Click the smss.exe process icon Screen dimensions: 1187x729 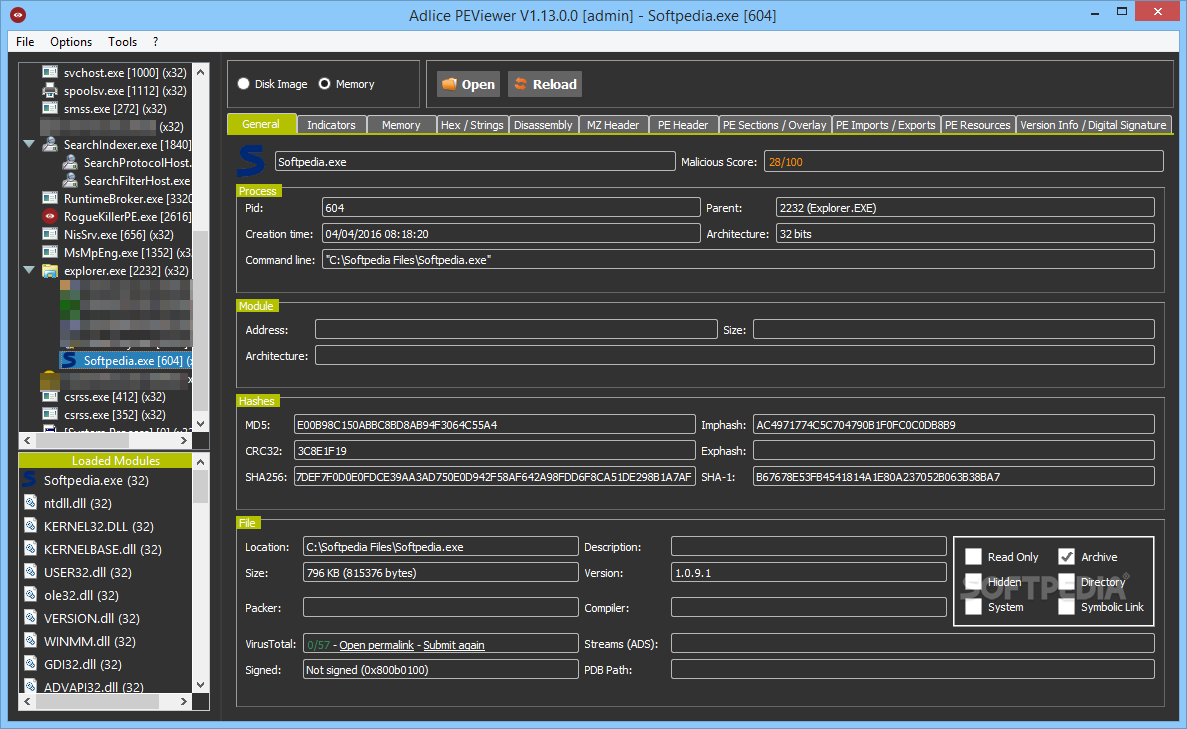click(x=50, y=109)
